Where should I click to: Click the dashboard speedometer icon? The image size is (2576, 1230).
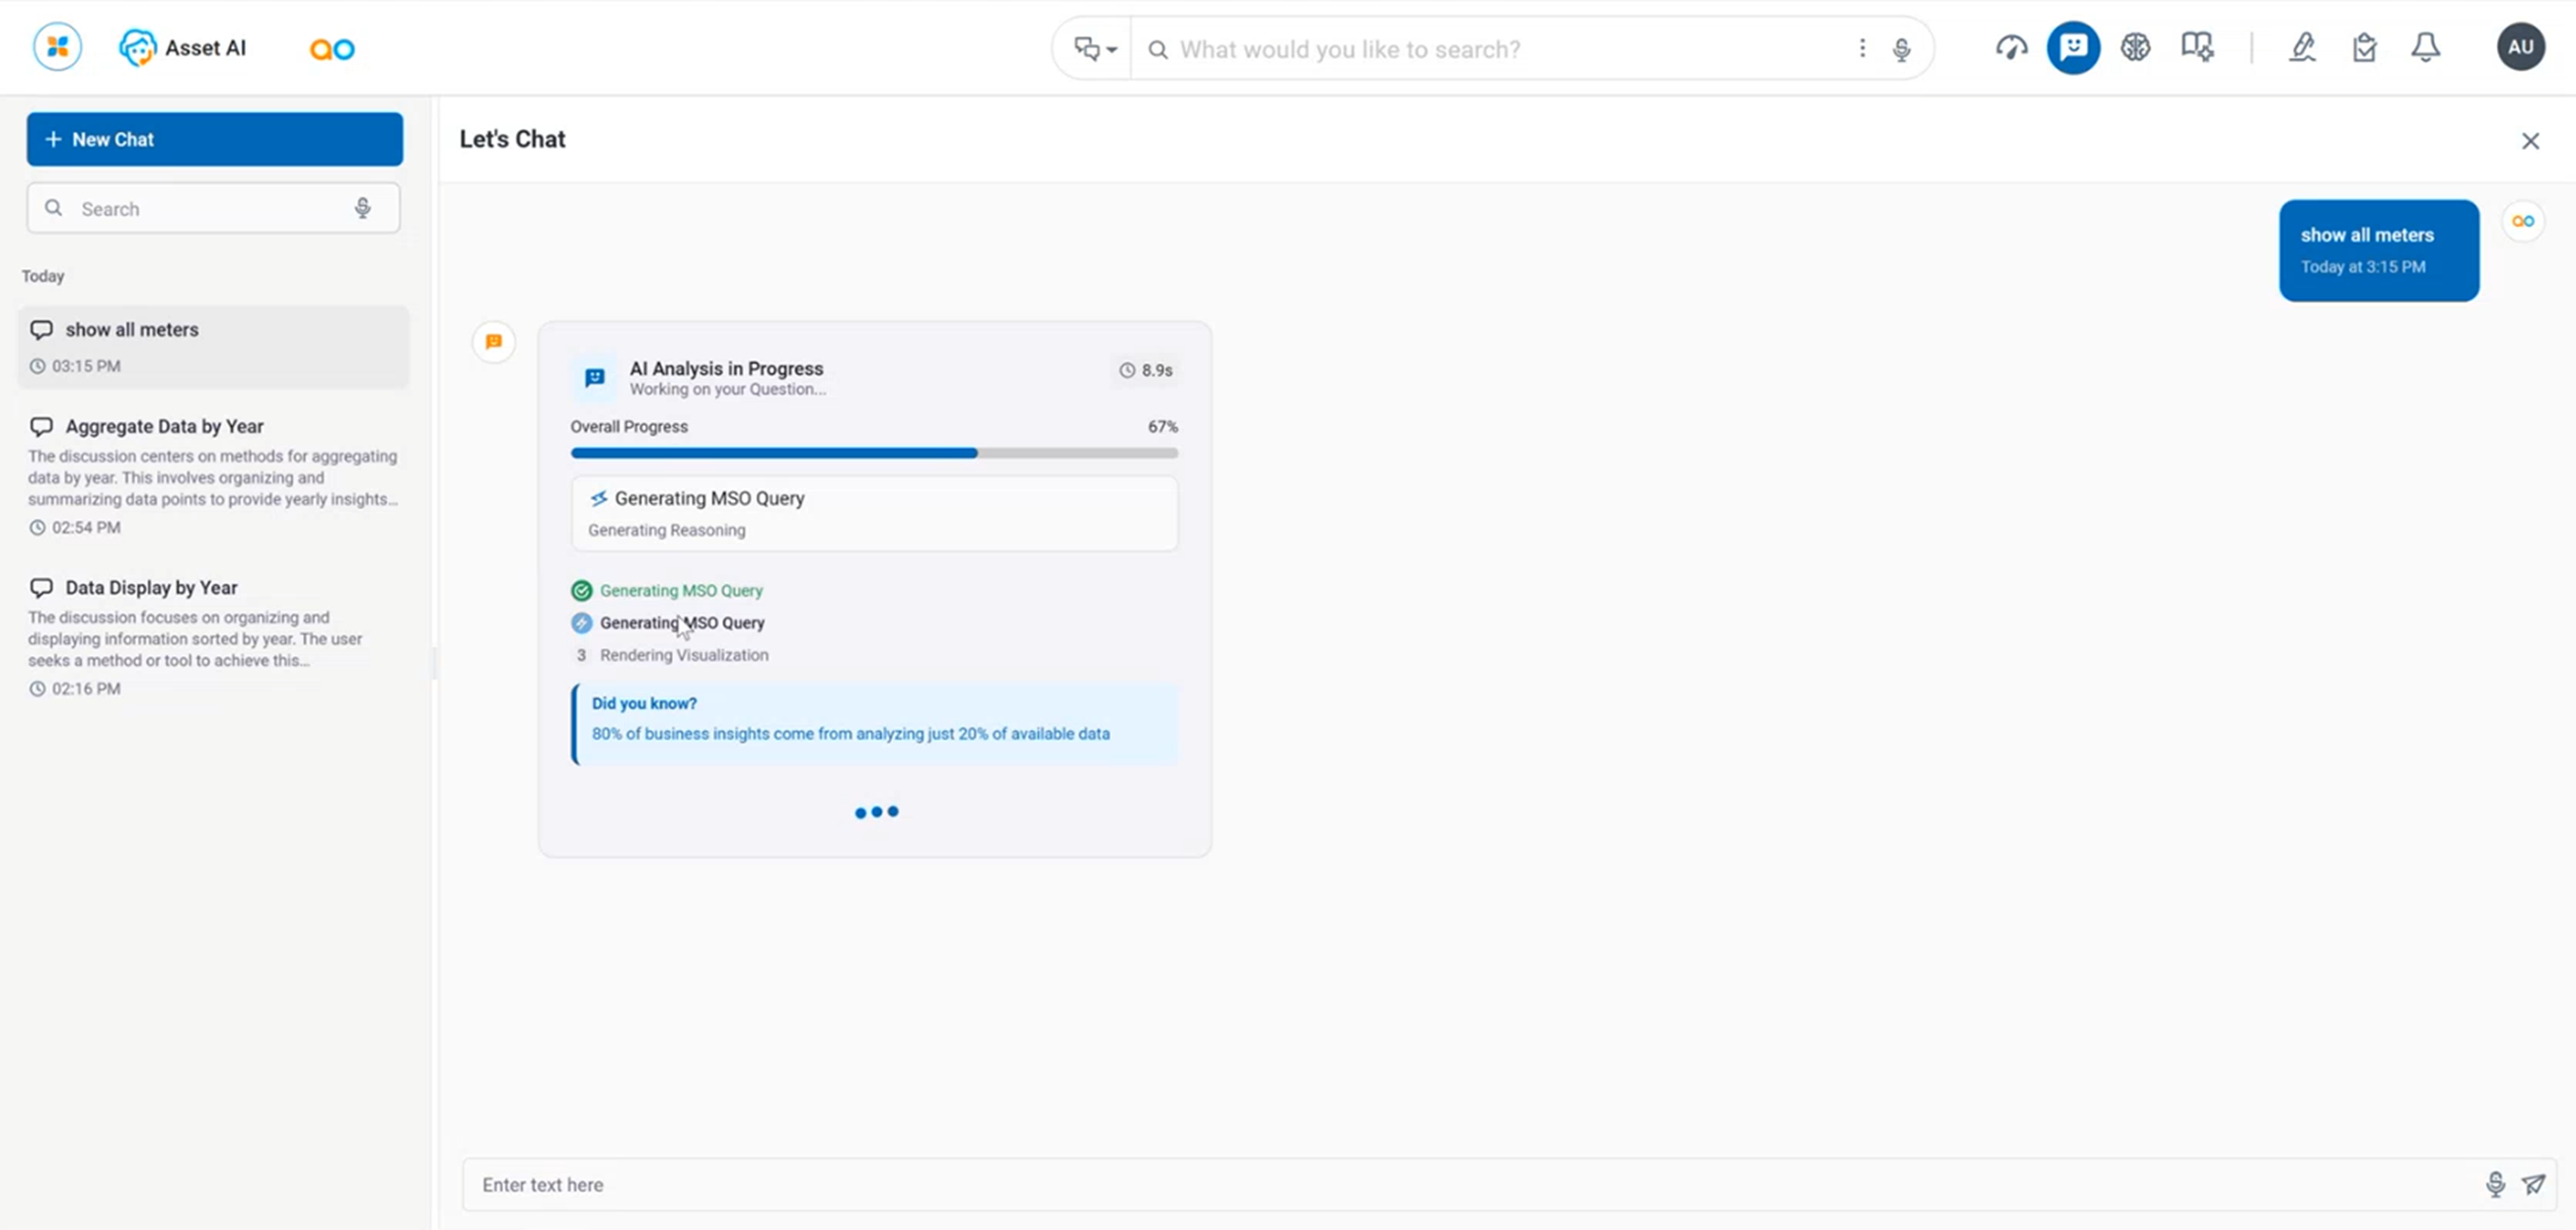2011,47
